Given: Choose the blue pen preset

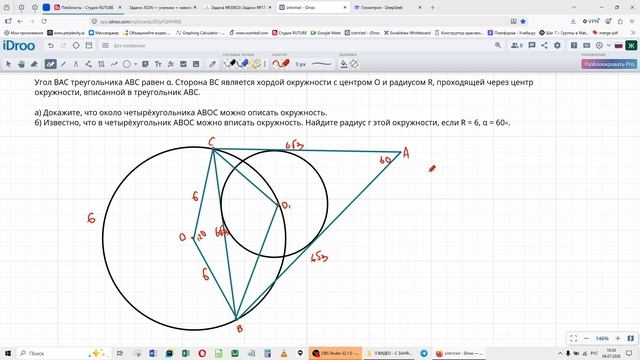Looking at the screenshot, I should (243, 63).
